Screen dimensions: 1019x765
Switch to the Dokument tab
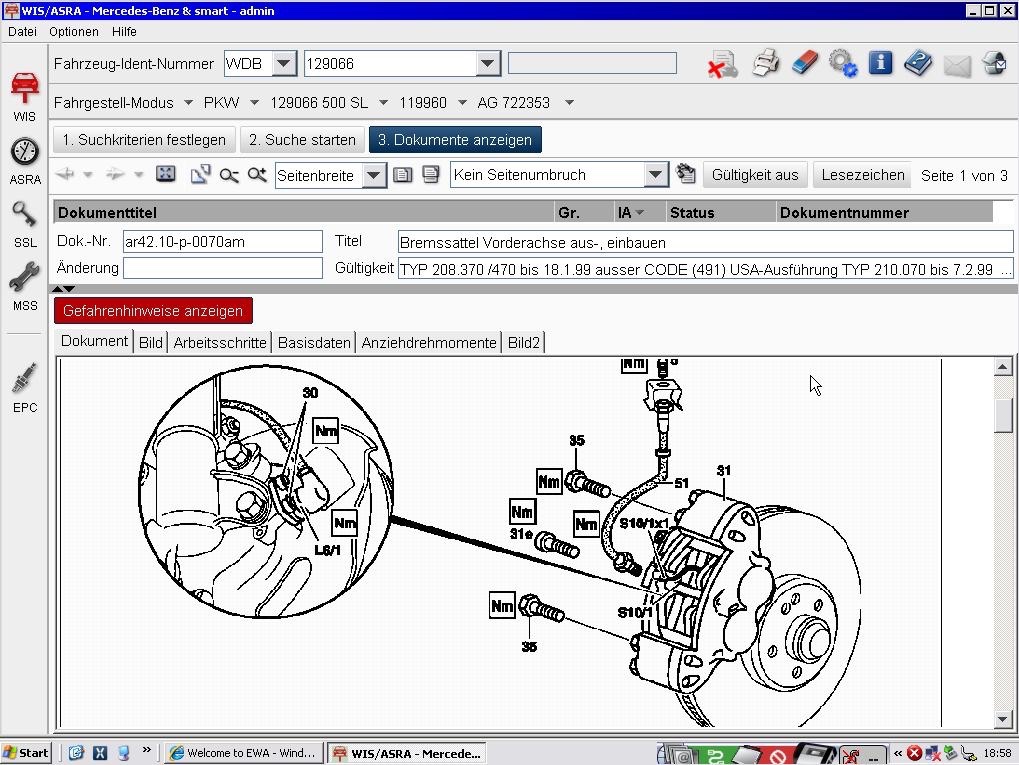(94, 341)
